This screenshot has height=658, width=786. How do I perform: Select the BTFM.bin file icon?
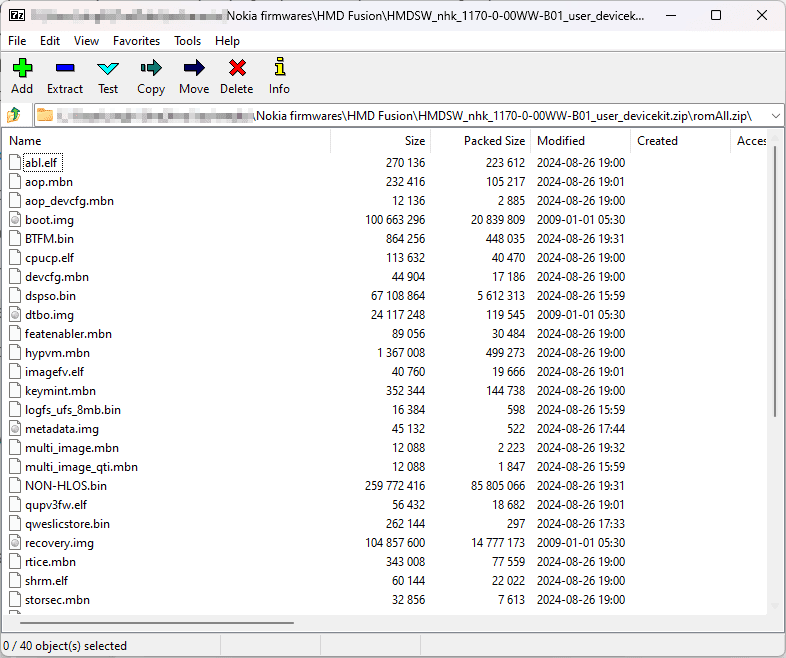tap(16, 239)
